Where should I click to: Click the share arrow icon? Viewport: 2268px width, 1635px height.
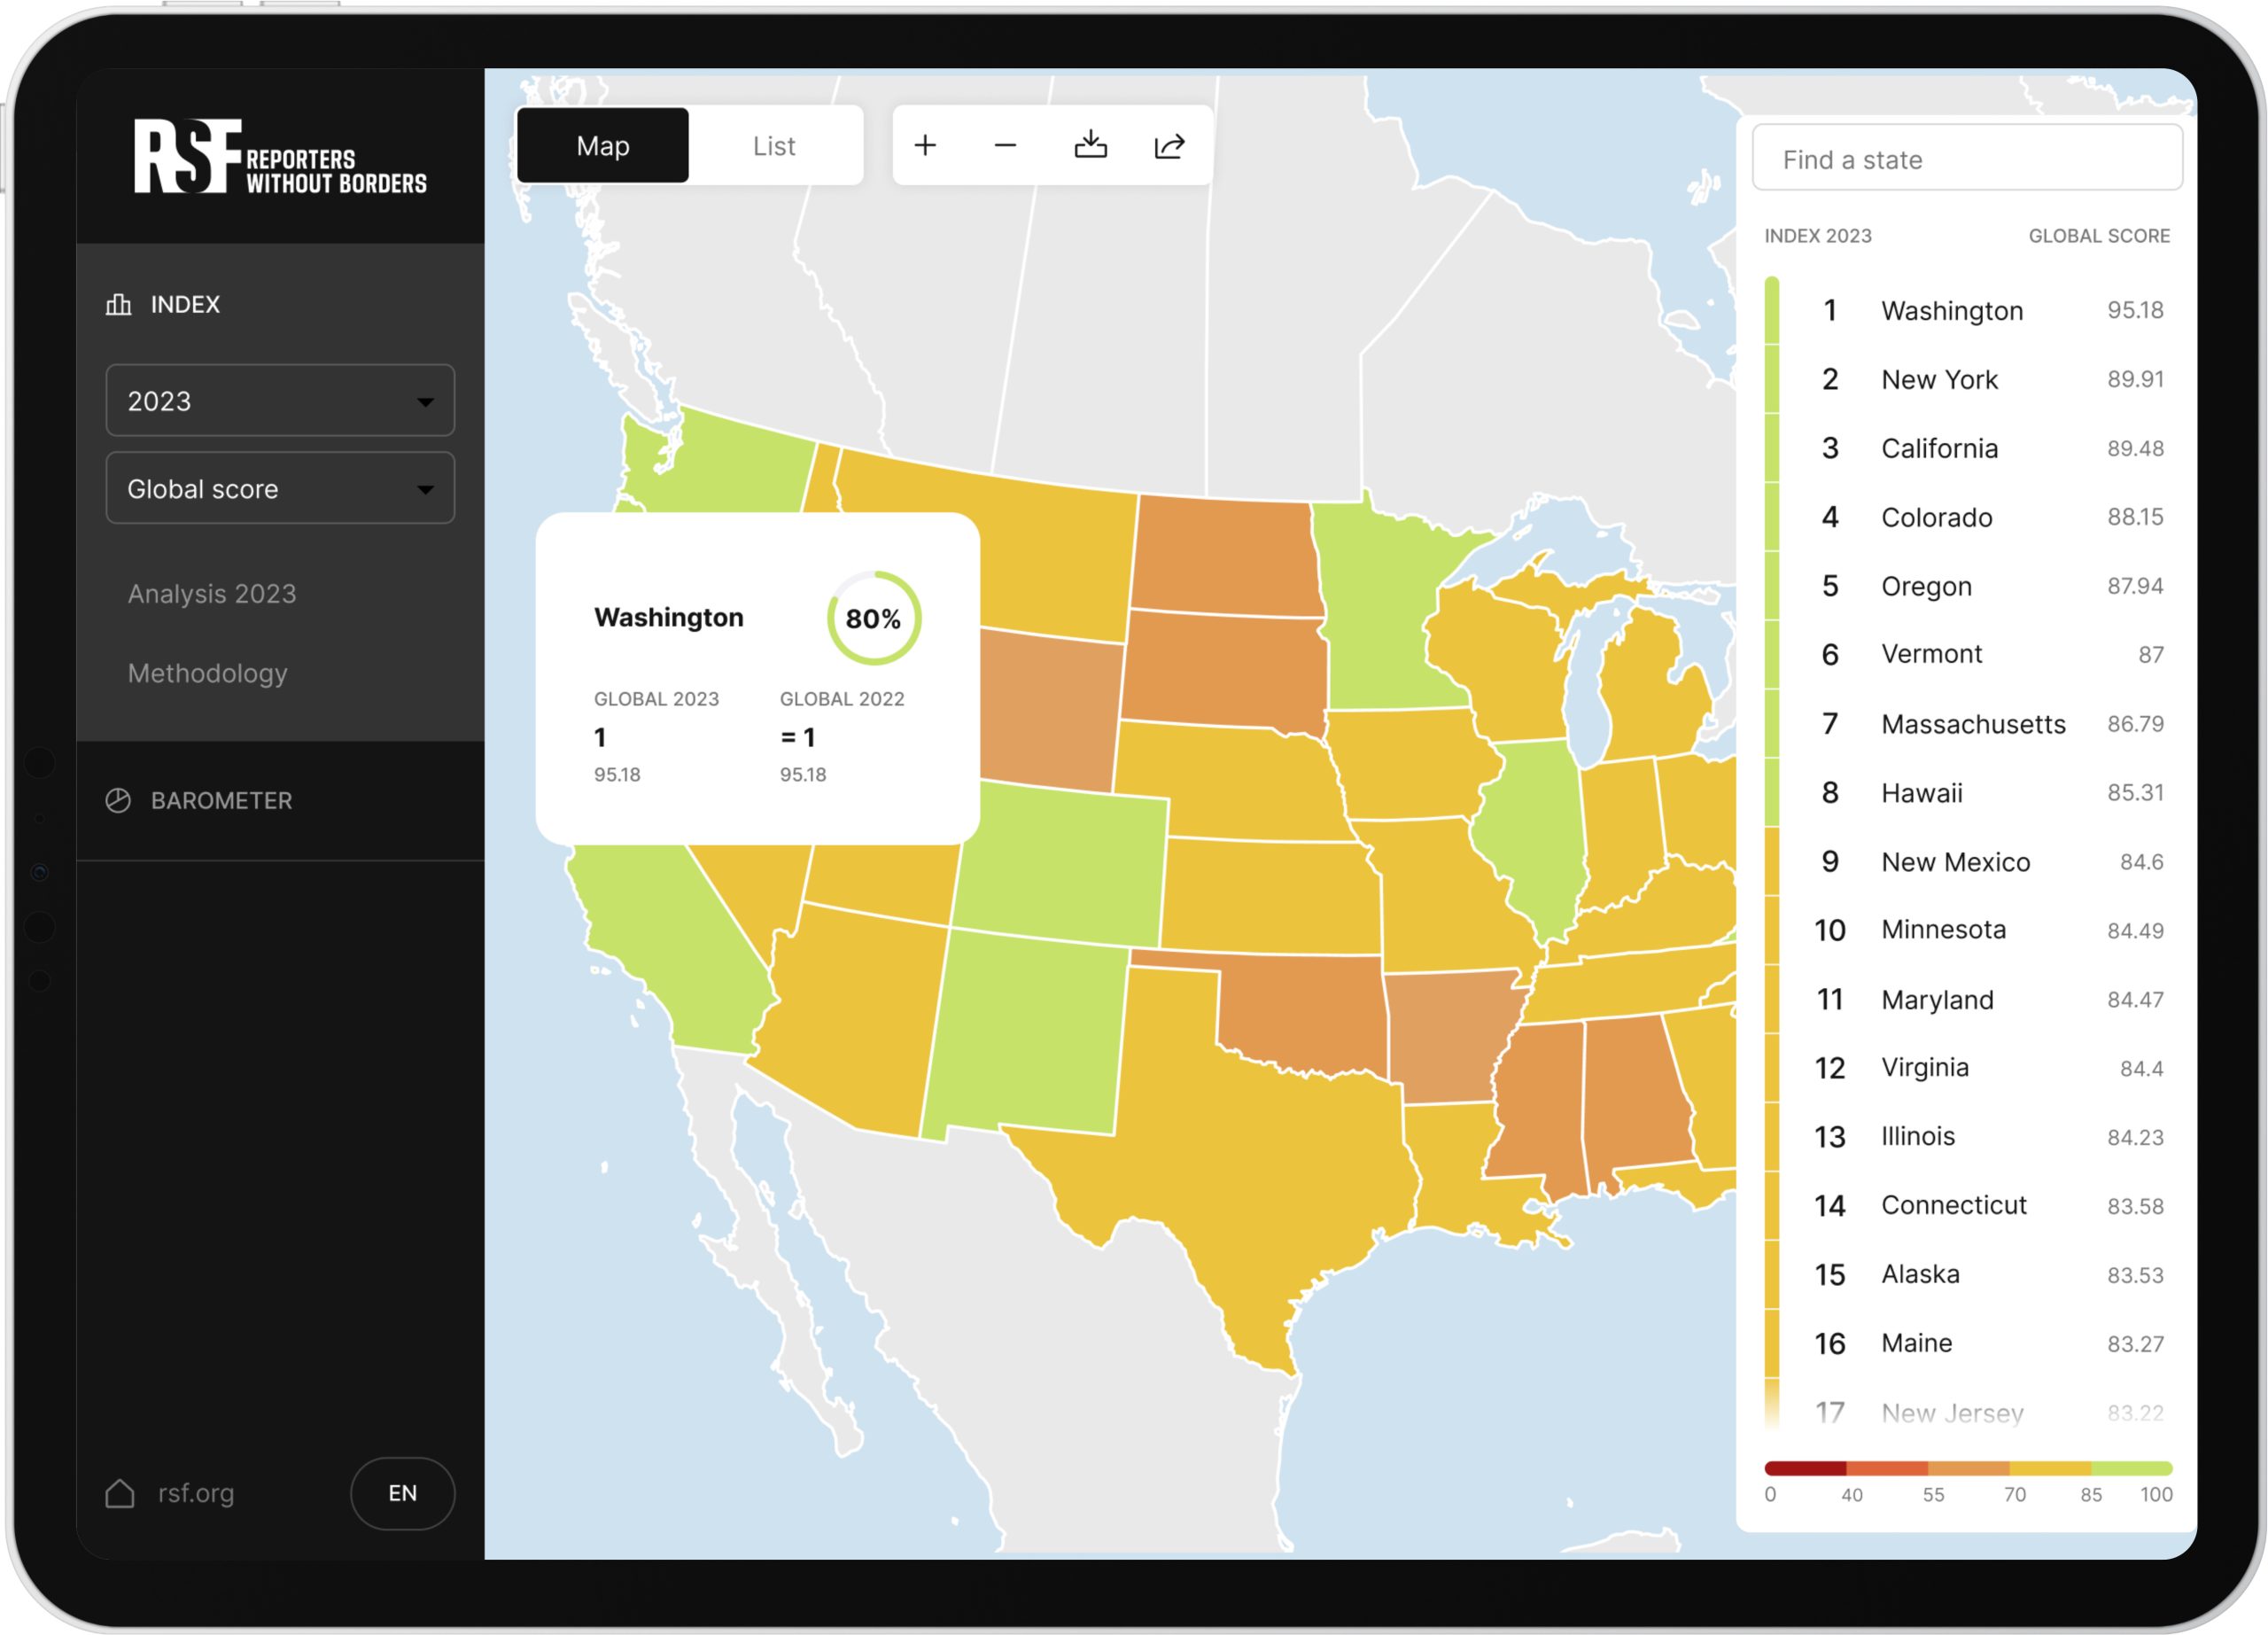click(1169, 146)
